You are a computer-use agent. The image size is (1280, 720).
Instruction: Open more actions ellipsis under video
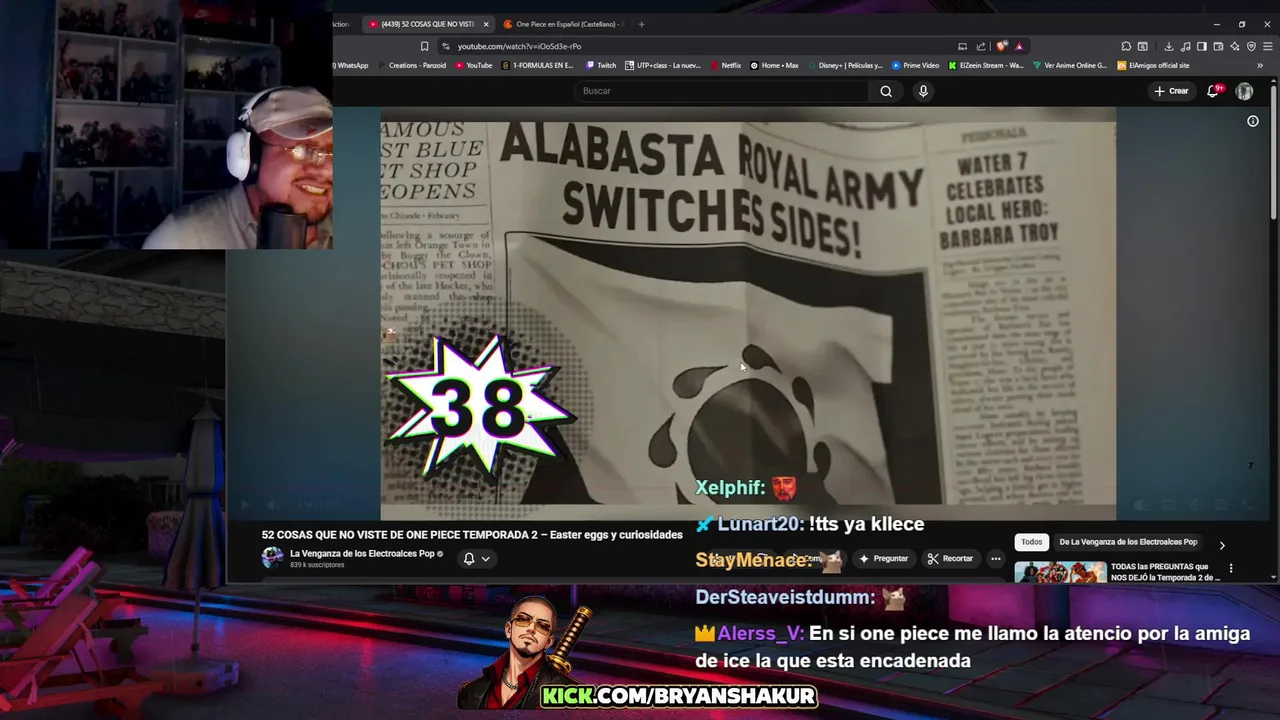click(x=995, y=558)
